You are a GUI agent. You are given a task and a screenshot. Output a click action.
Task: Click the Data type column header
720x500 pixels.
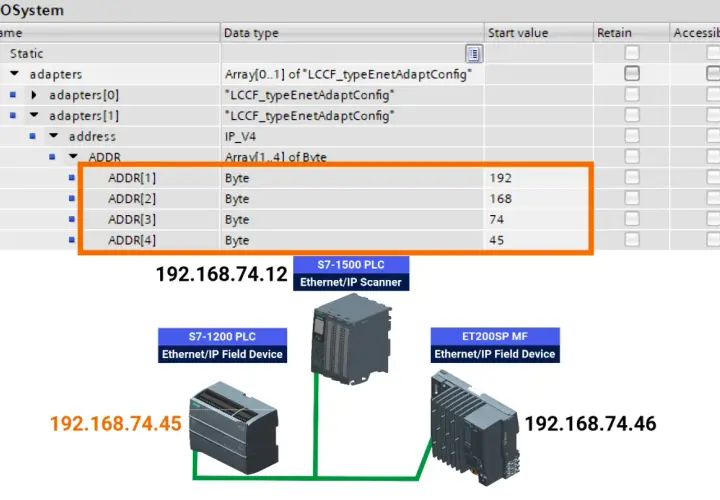(x=352, y=33)
